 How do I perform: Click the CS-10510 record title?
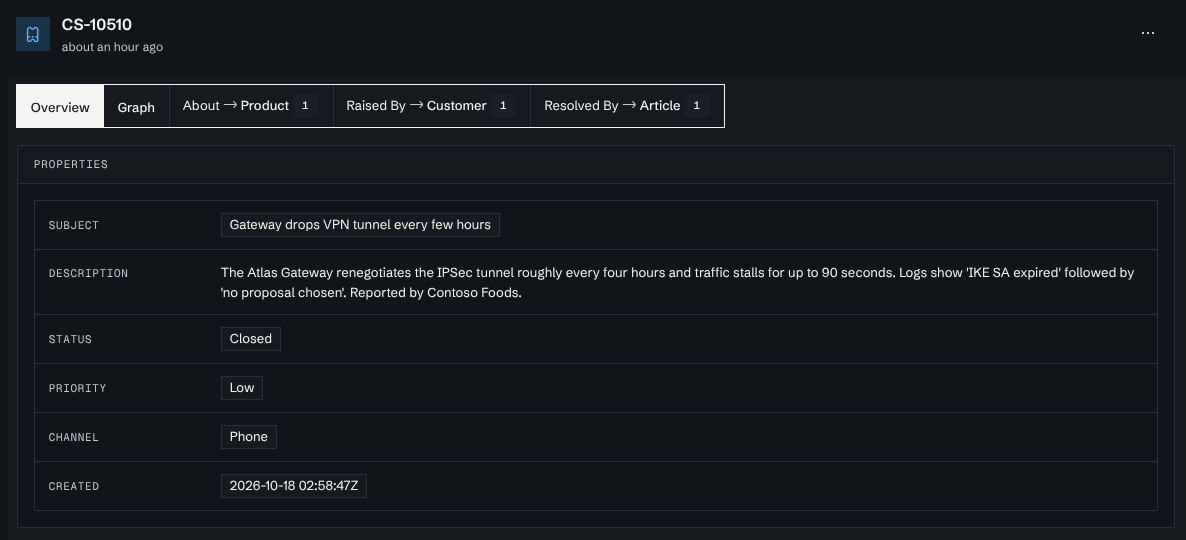97,24
